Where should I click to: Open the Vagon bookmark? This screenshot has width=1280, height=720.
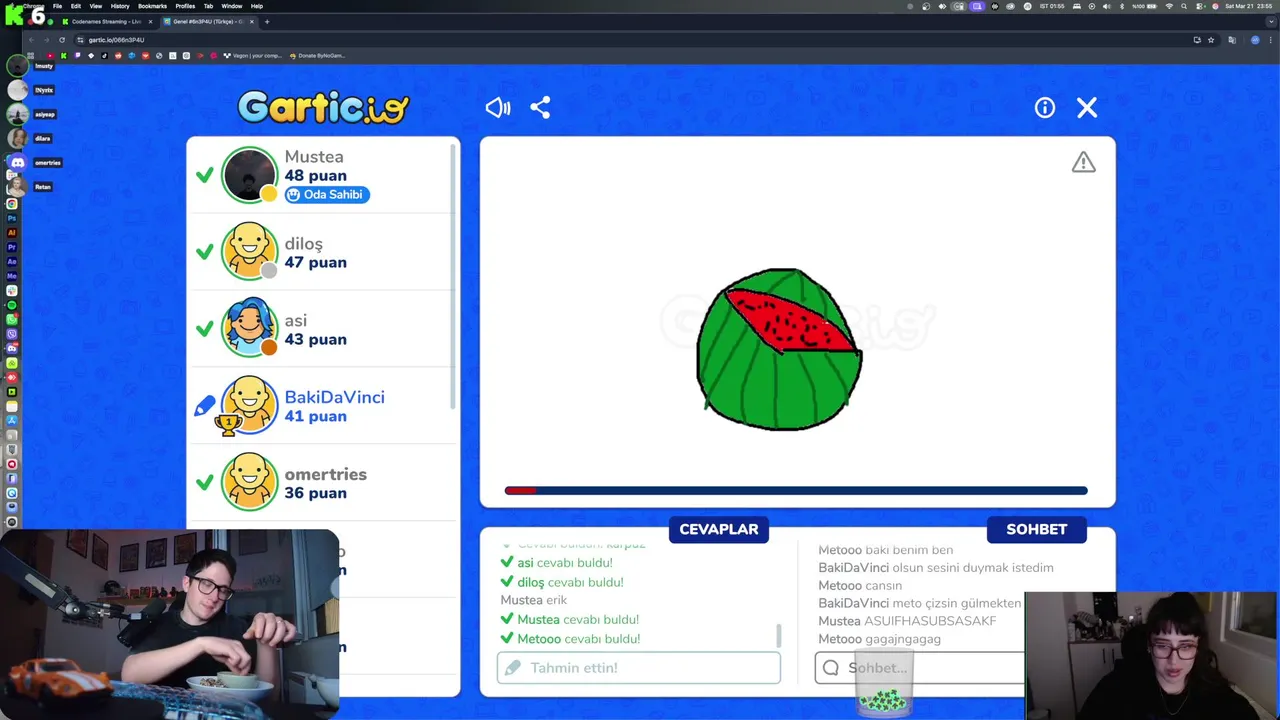tap(253, 56)
